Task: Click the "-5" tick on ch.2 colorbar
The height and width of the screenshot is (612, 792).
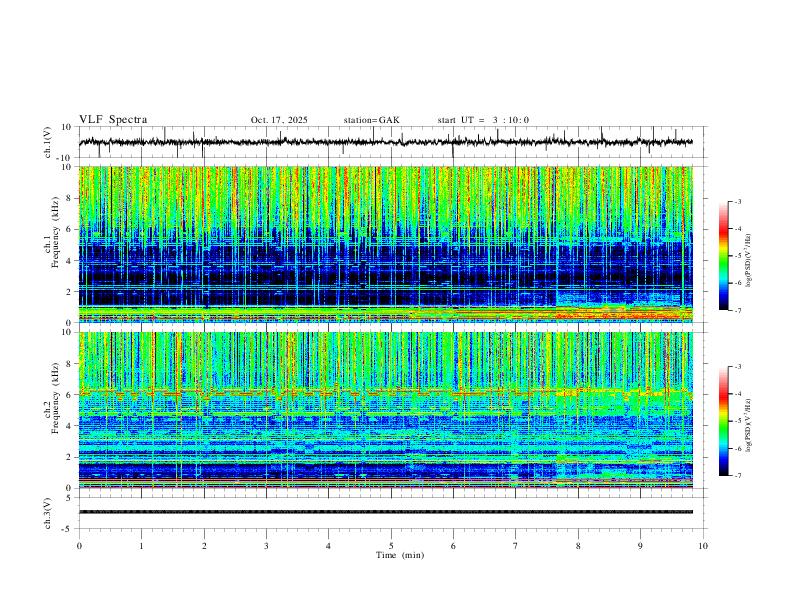Action: [737, 421]
